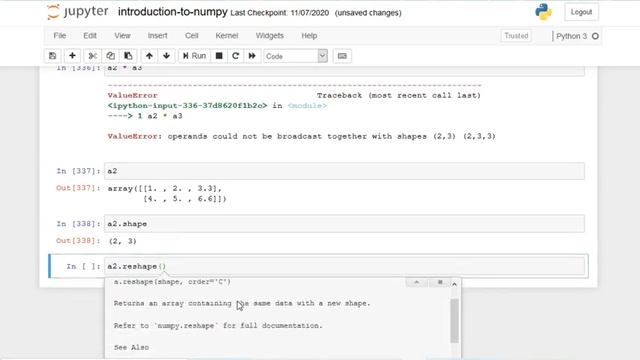
Task: Expand the tooltip with the caret icon
Action: tap(416, 282)
